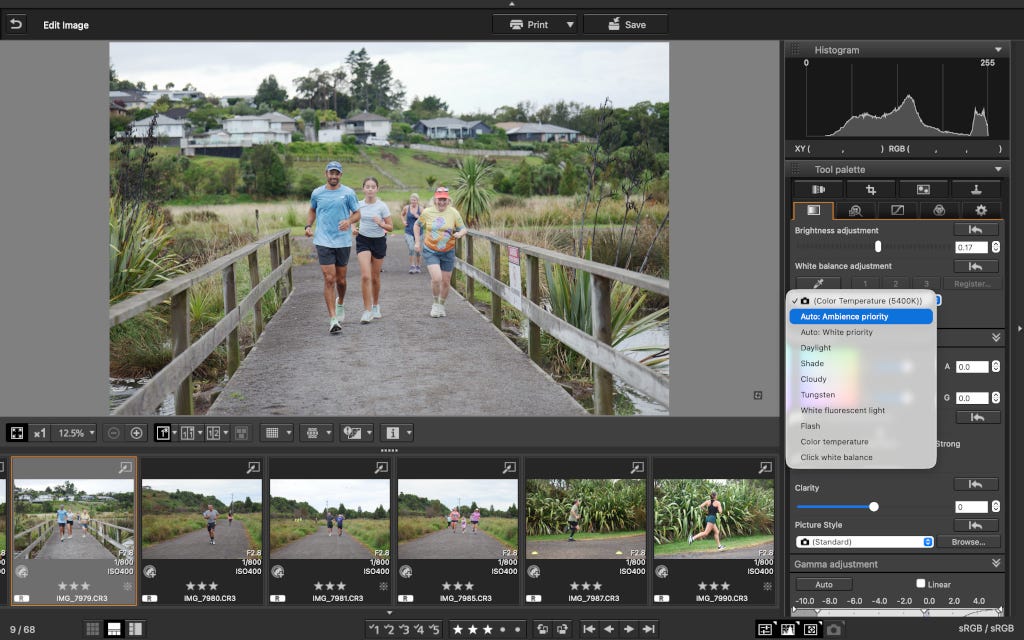
Task: Toggle the thumbnail grid view layout
Action: 93,629
